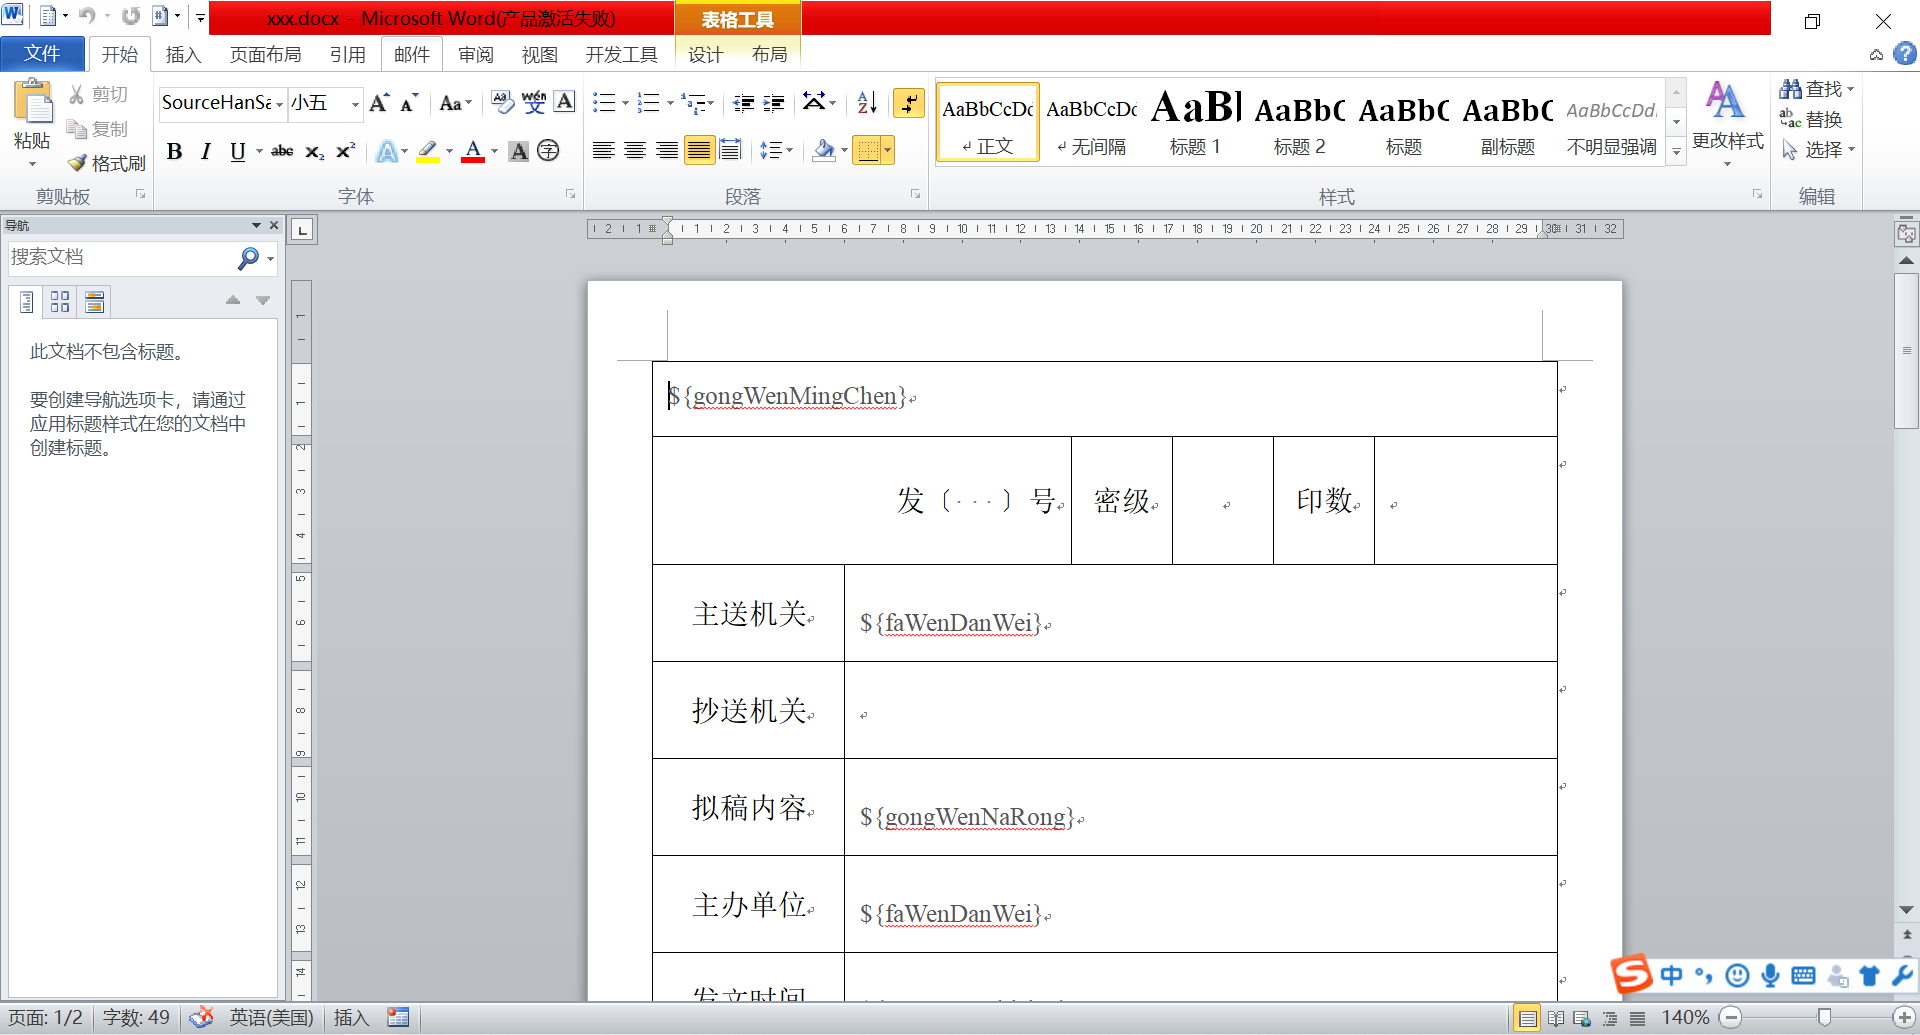Viewport: 1920px width, 1035px height.
Task: Click the Shrink Font icon
Action: click(408, 103)
